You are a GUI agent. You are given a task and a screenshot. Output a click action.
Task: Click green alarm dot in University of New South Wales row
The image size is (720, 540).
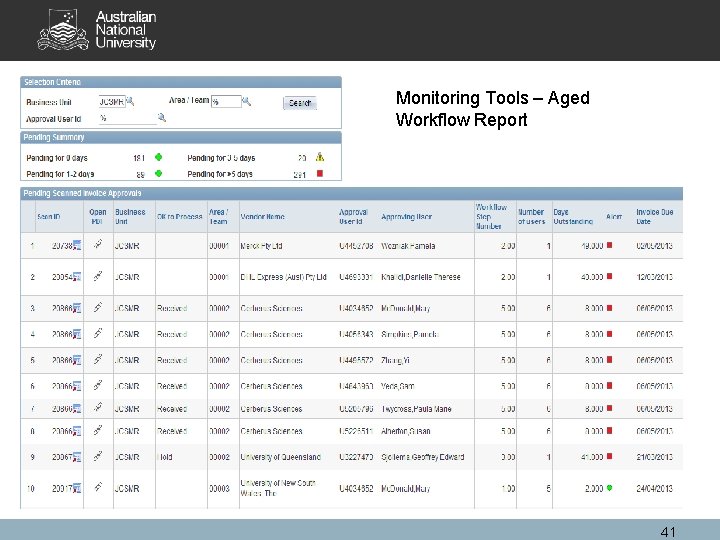pyautogui.click(x=609, y=488)
